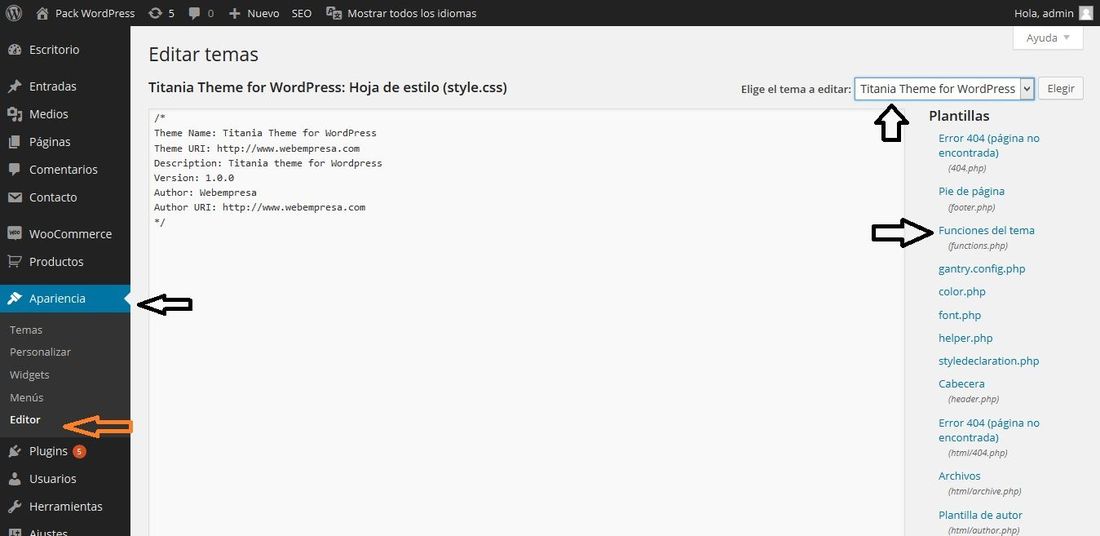Screen dimensions: 1100x536
Task: Click the updates count 5 in admin bar
Action: 171,13
